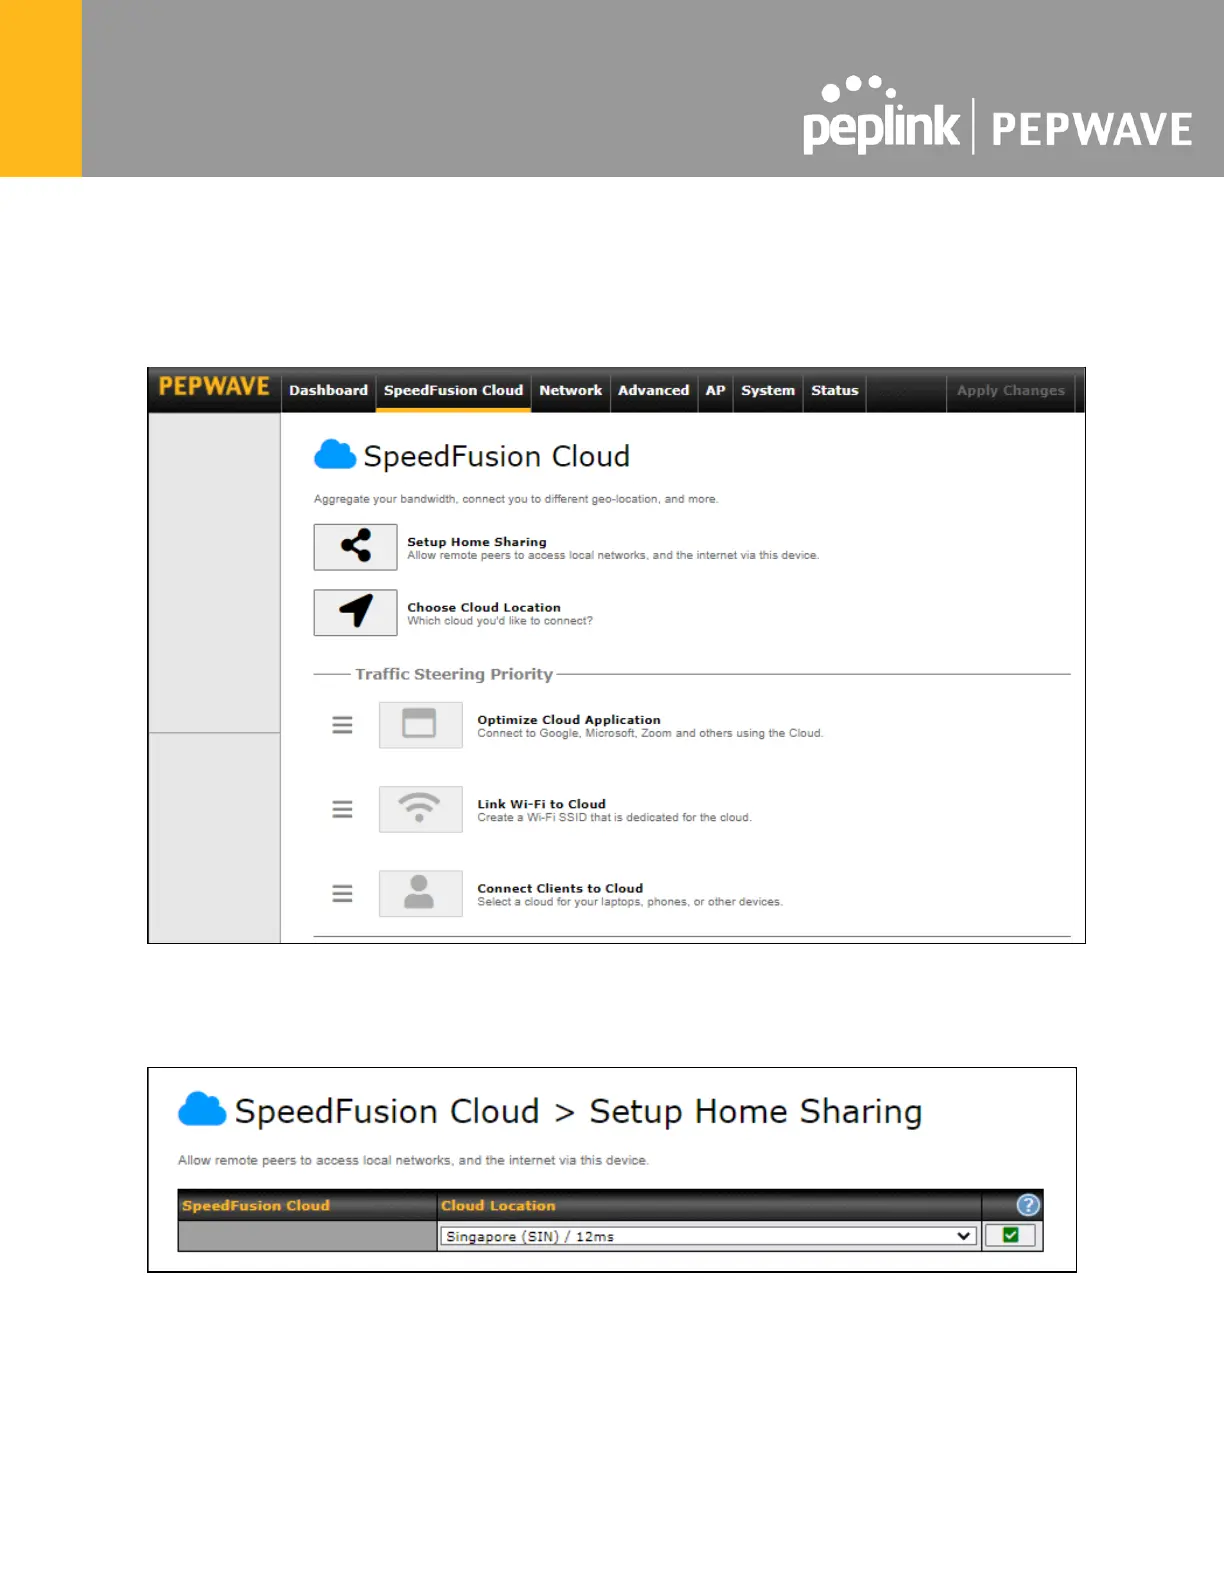Click the Connect Clients to Cloud text
The width and height of the screenshot is (1224, 1584).
click(x=560, y=888)
